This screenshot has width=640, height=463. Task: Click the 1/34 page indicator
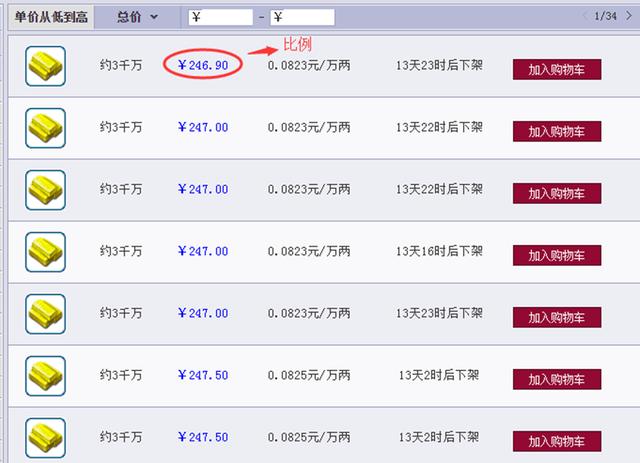click(x=607, y=16)
